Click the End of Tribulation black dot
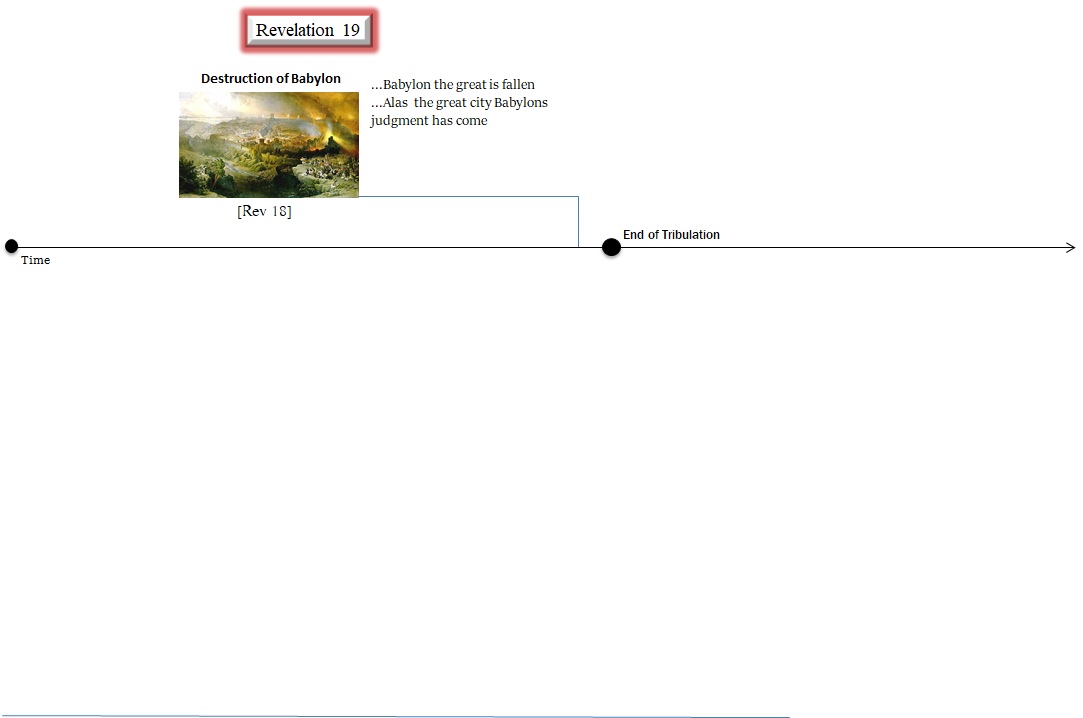The image size is (1083, 718). [611, 247]
